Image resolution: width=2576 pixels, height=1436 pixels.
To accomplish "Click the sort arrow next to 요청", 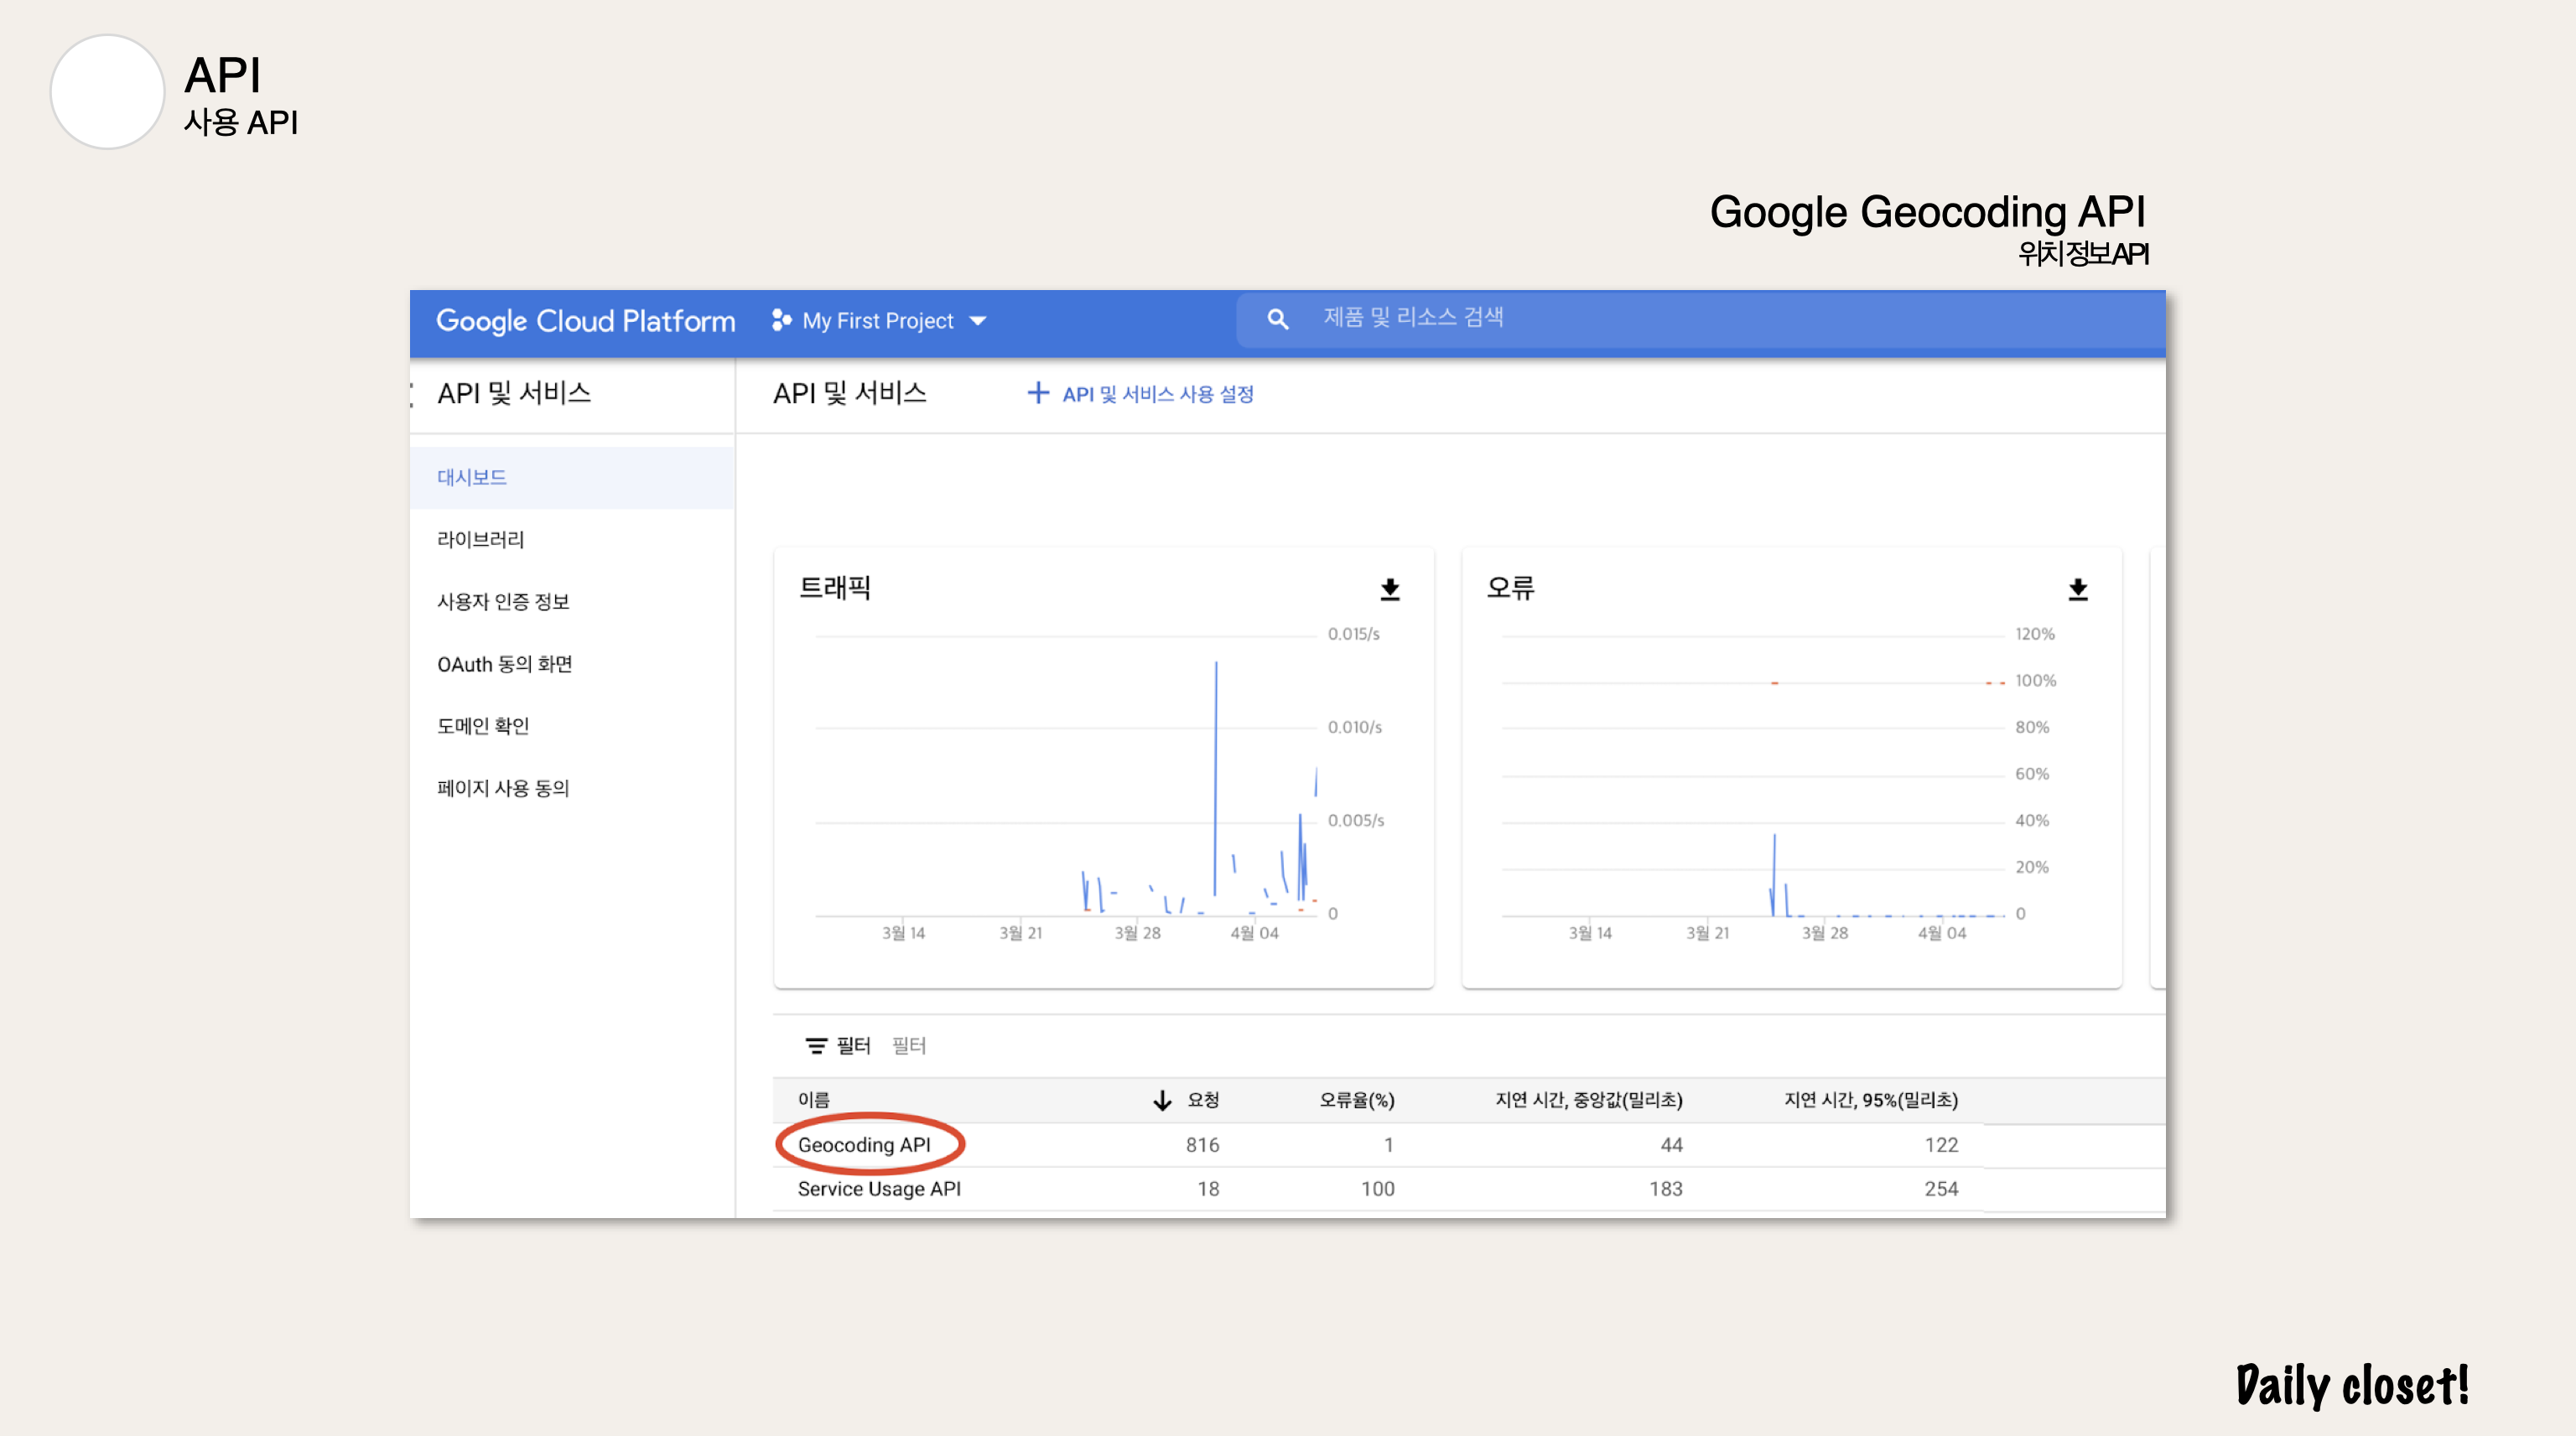I will 1161,1100.
